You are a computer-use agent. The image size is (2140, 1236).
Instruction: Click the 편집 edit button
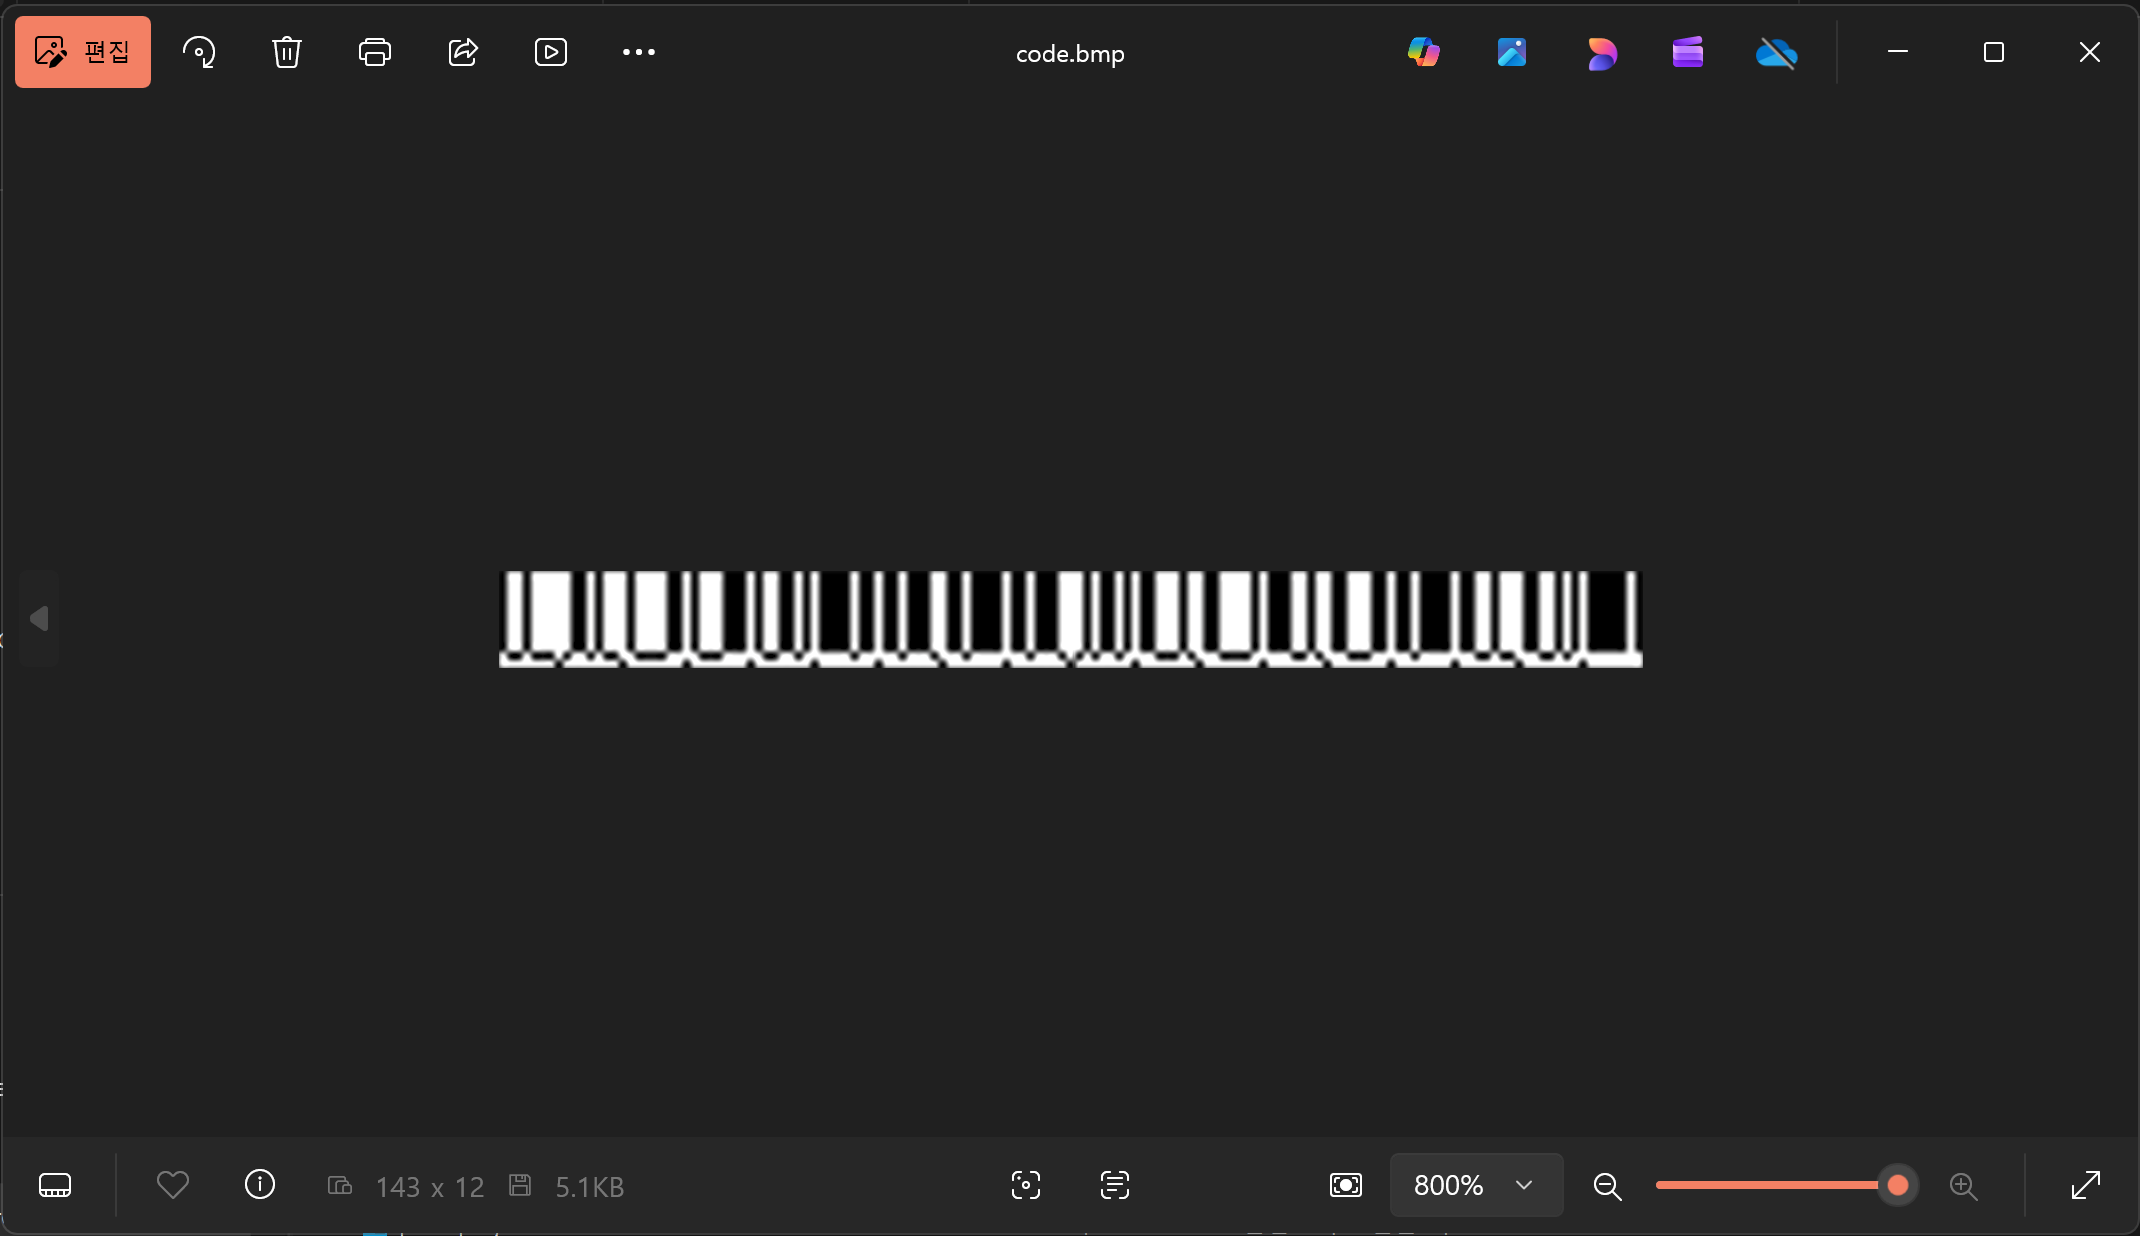click(x=83, y=52)
